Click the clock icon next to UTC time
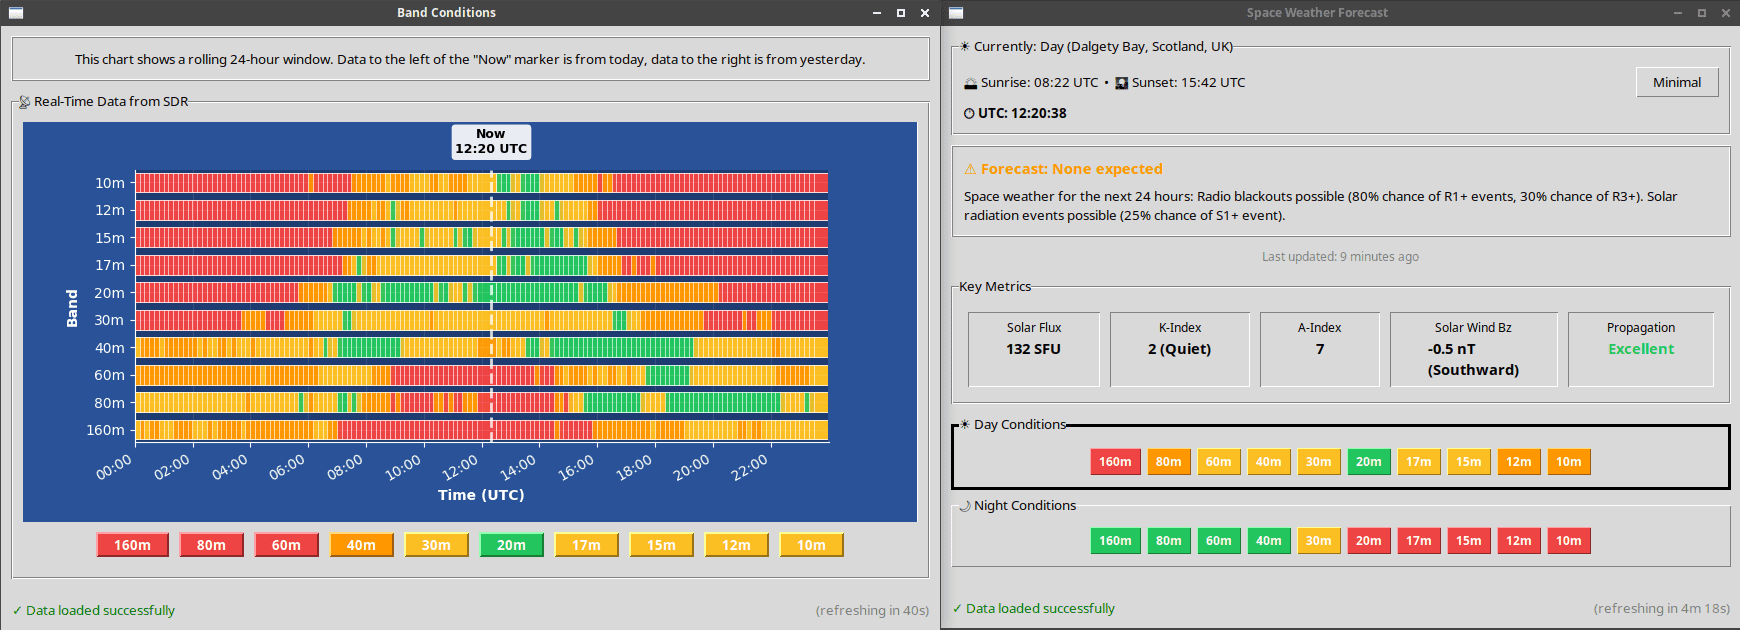This screenshot has height=630, width=1740. click(x=969, y=114)
